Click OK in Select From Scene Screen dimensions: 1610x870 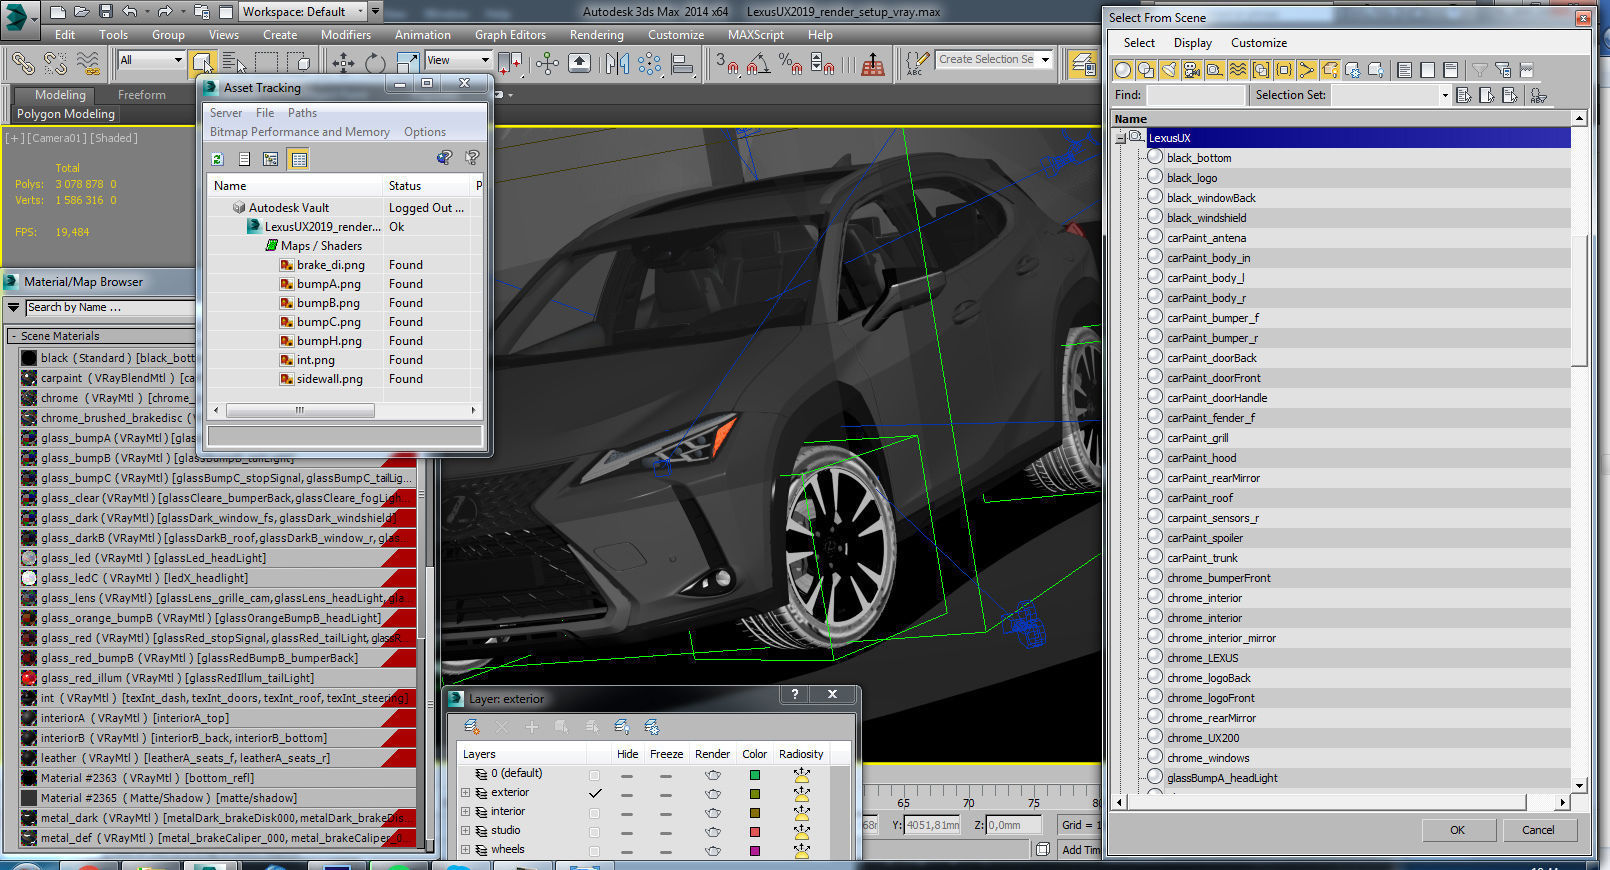(1457, 830)
